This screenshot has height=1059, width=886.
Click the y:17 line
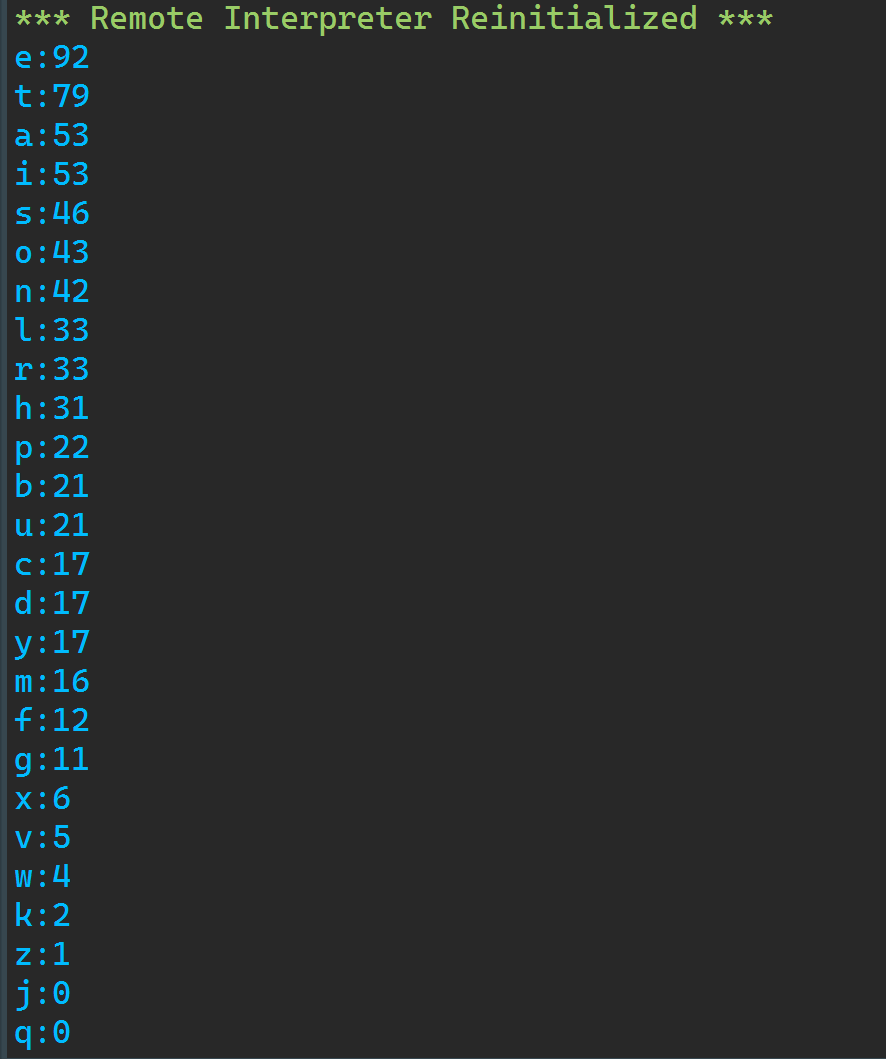[52, 642]
